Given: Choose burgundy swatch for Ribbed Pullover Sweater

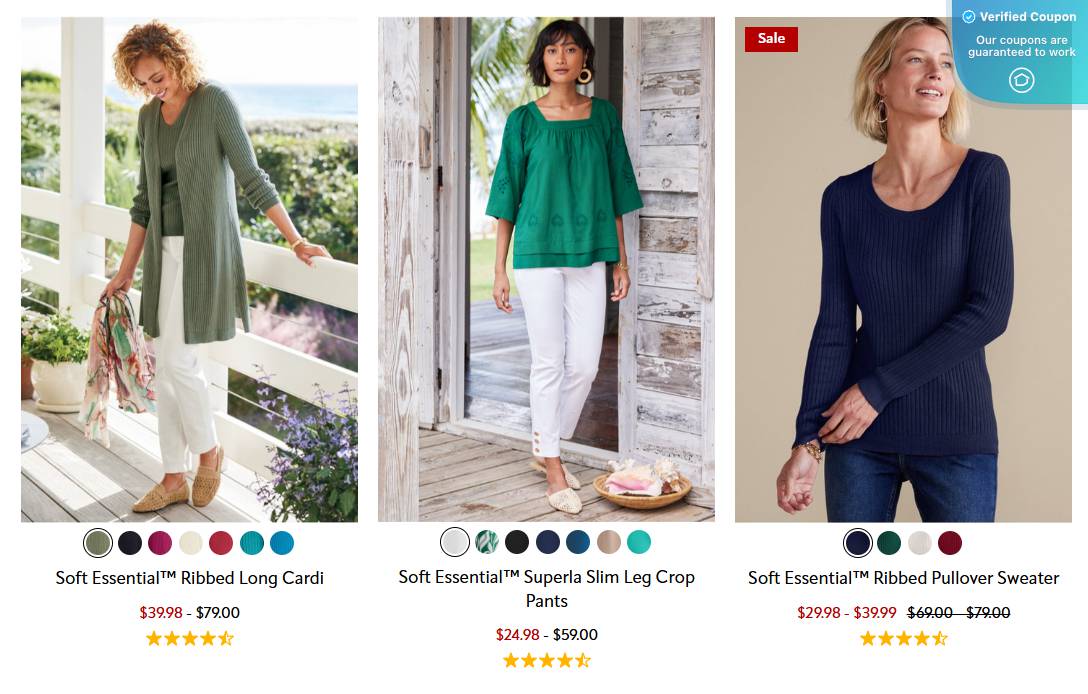Looking at the screenshot, I should [950, 543].
